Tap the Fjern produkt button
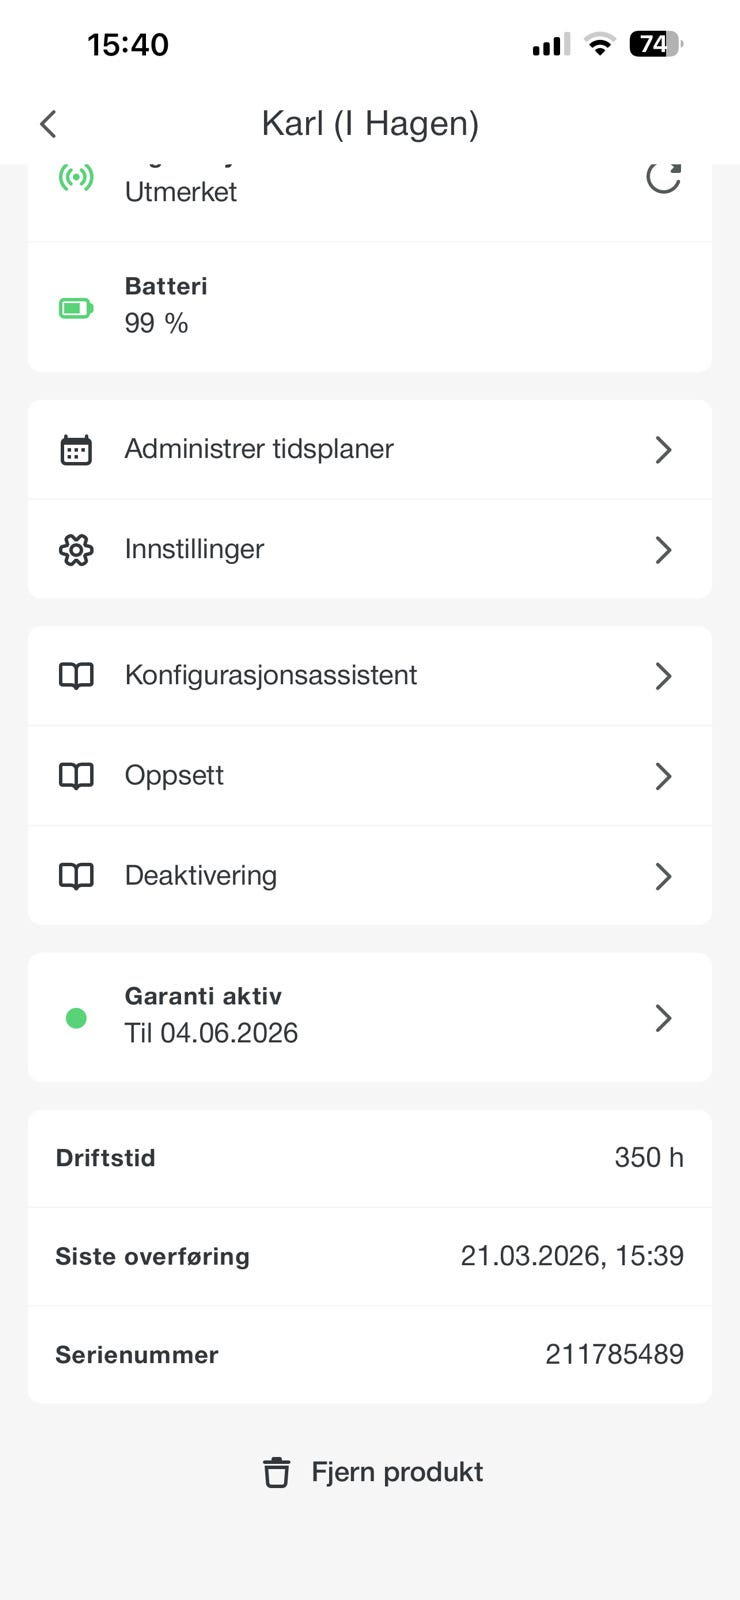 (372, 1472)
